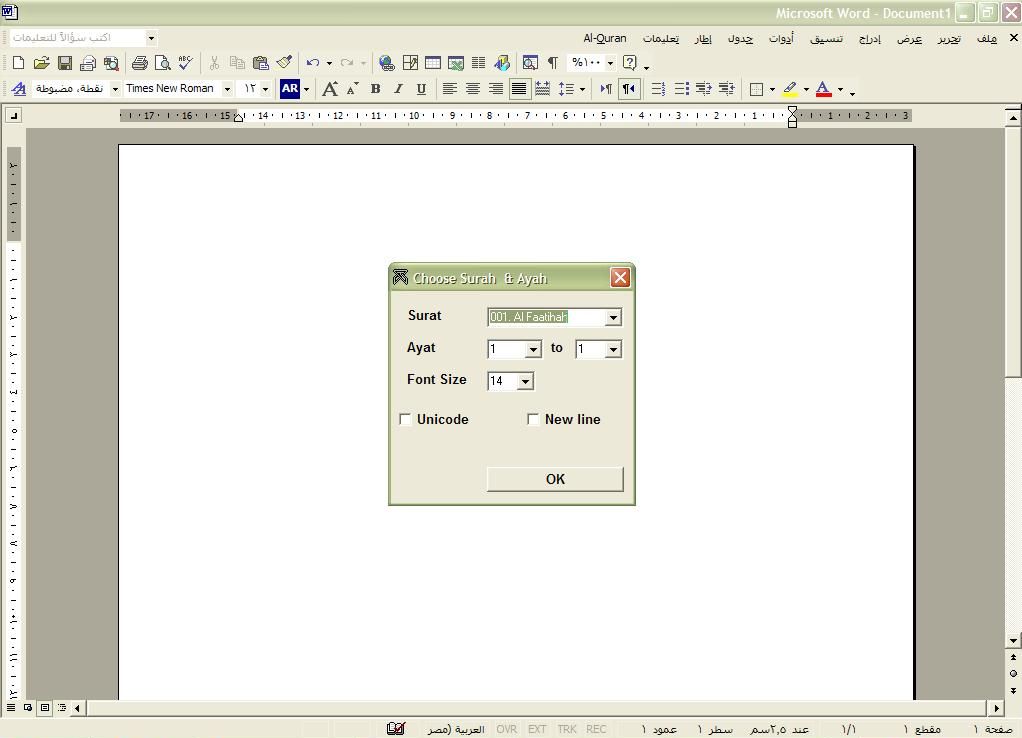Cut selection with the scissors icon
Screen dimensions: 1022x738
point(214,63)
